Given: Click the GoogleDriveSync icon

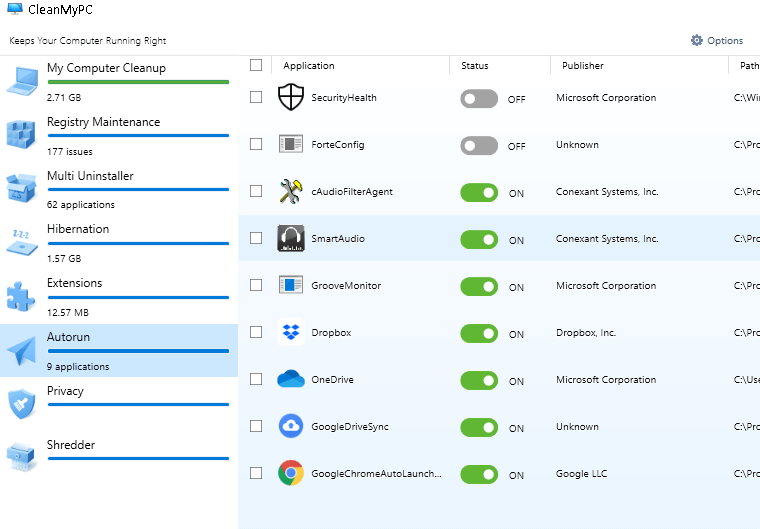Looking at the screenshot, I should click(291, 426).
